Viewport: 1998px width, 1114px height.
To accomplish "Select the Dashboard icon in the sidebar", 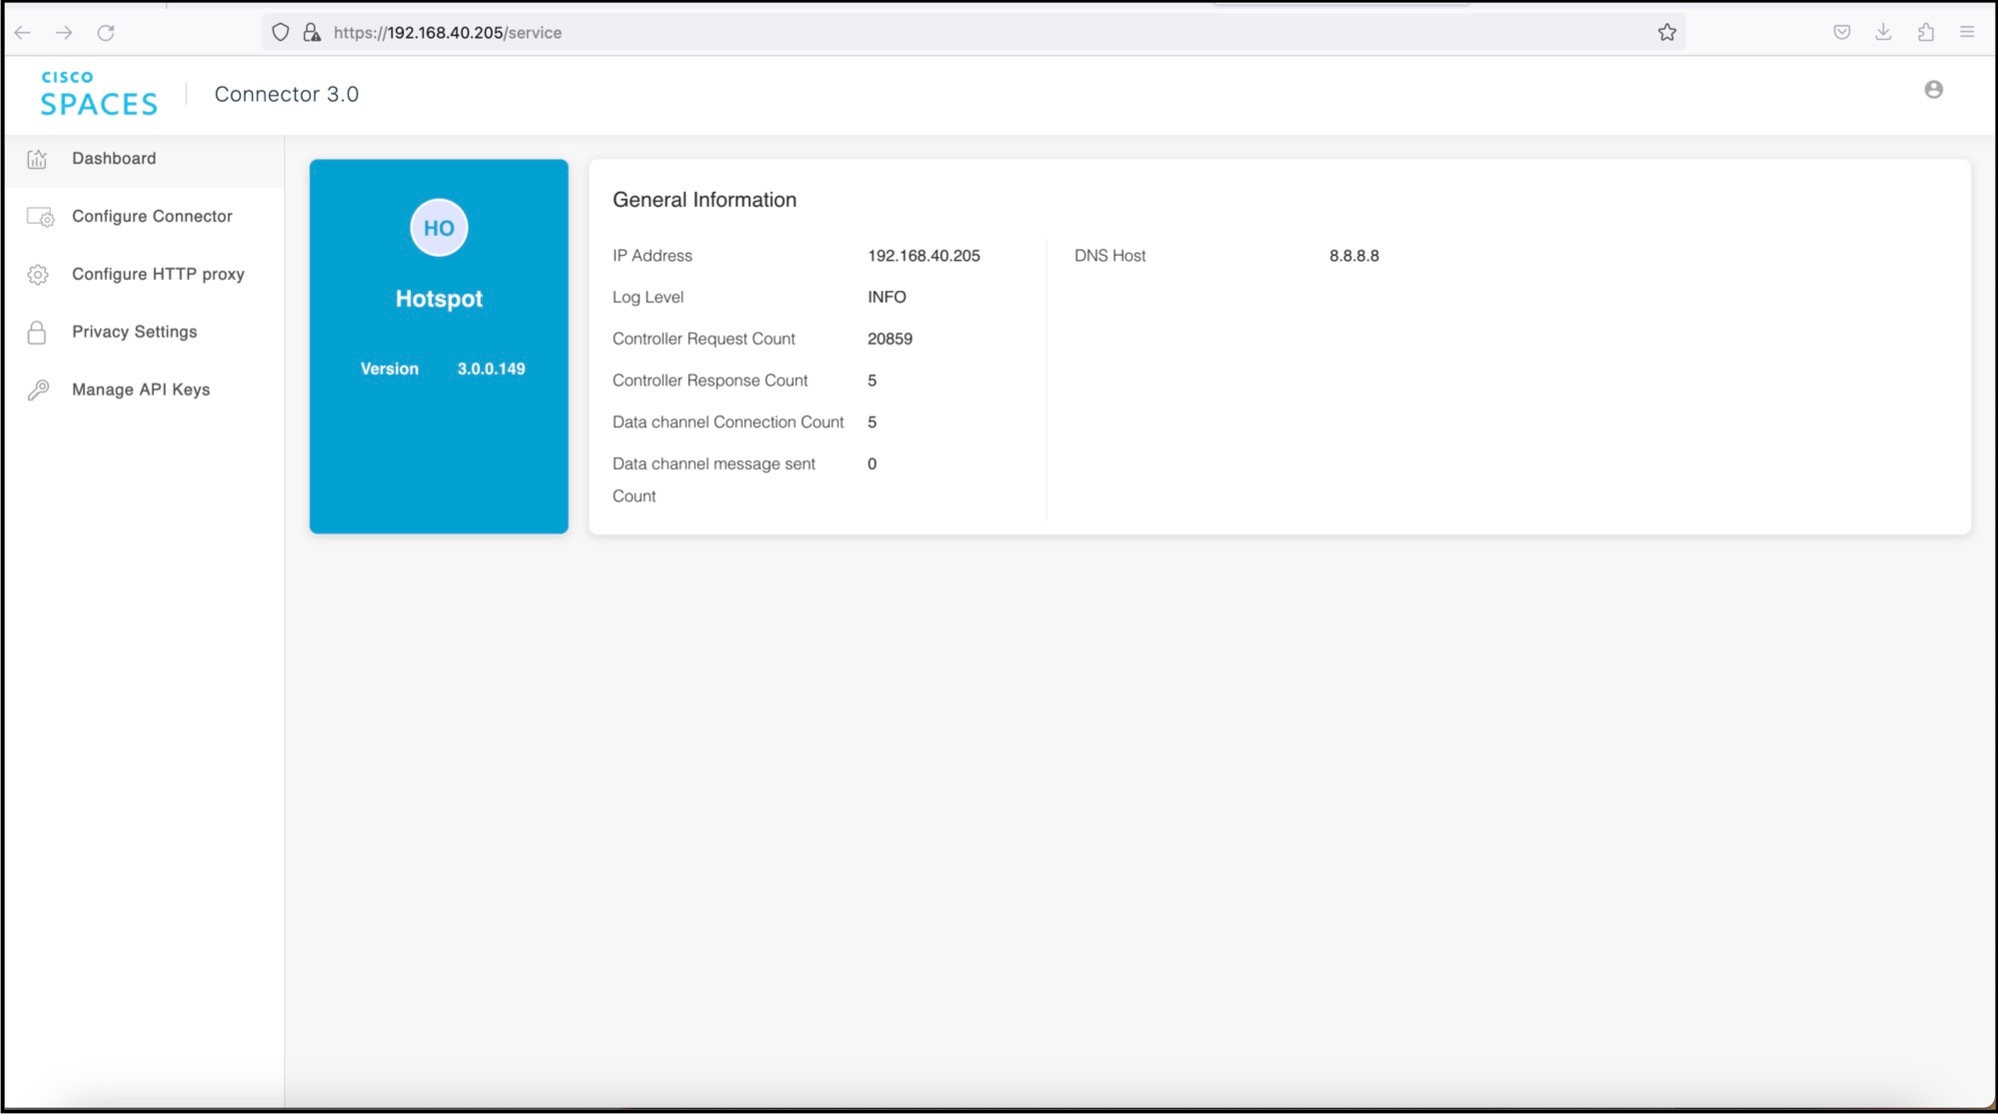I will (37, 158).
